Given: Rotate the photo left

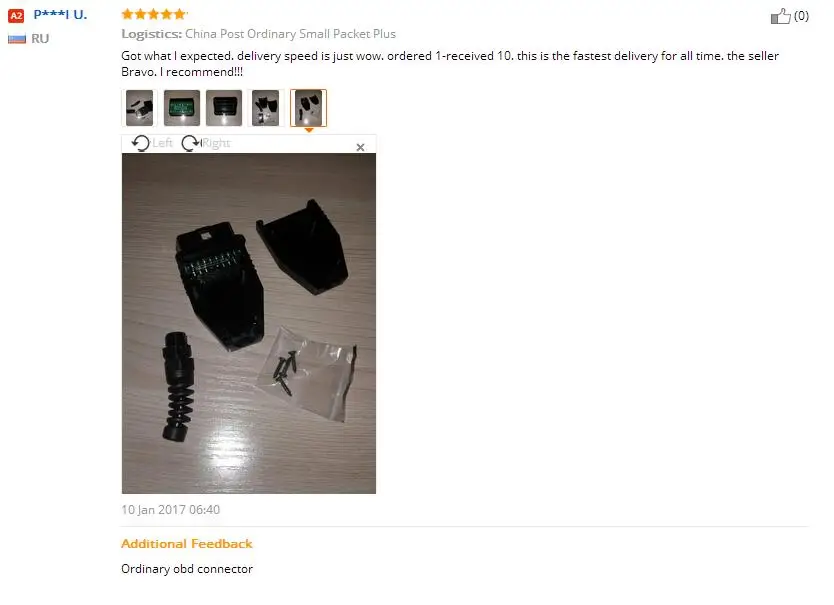Looking at the screenshot, I should (x=141, y=143).
